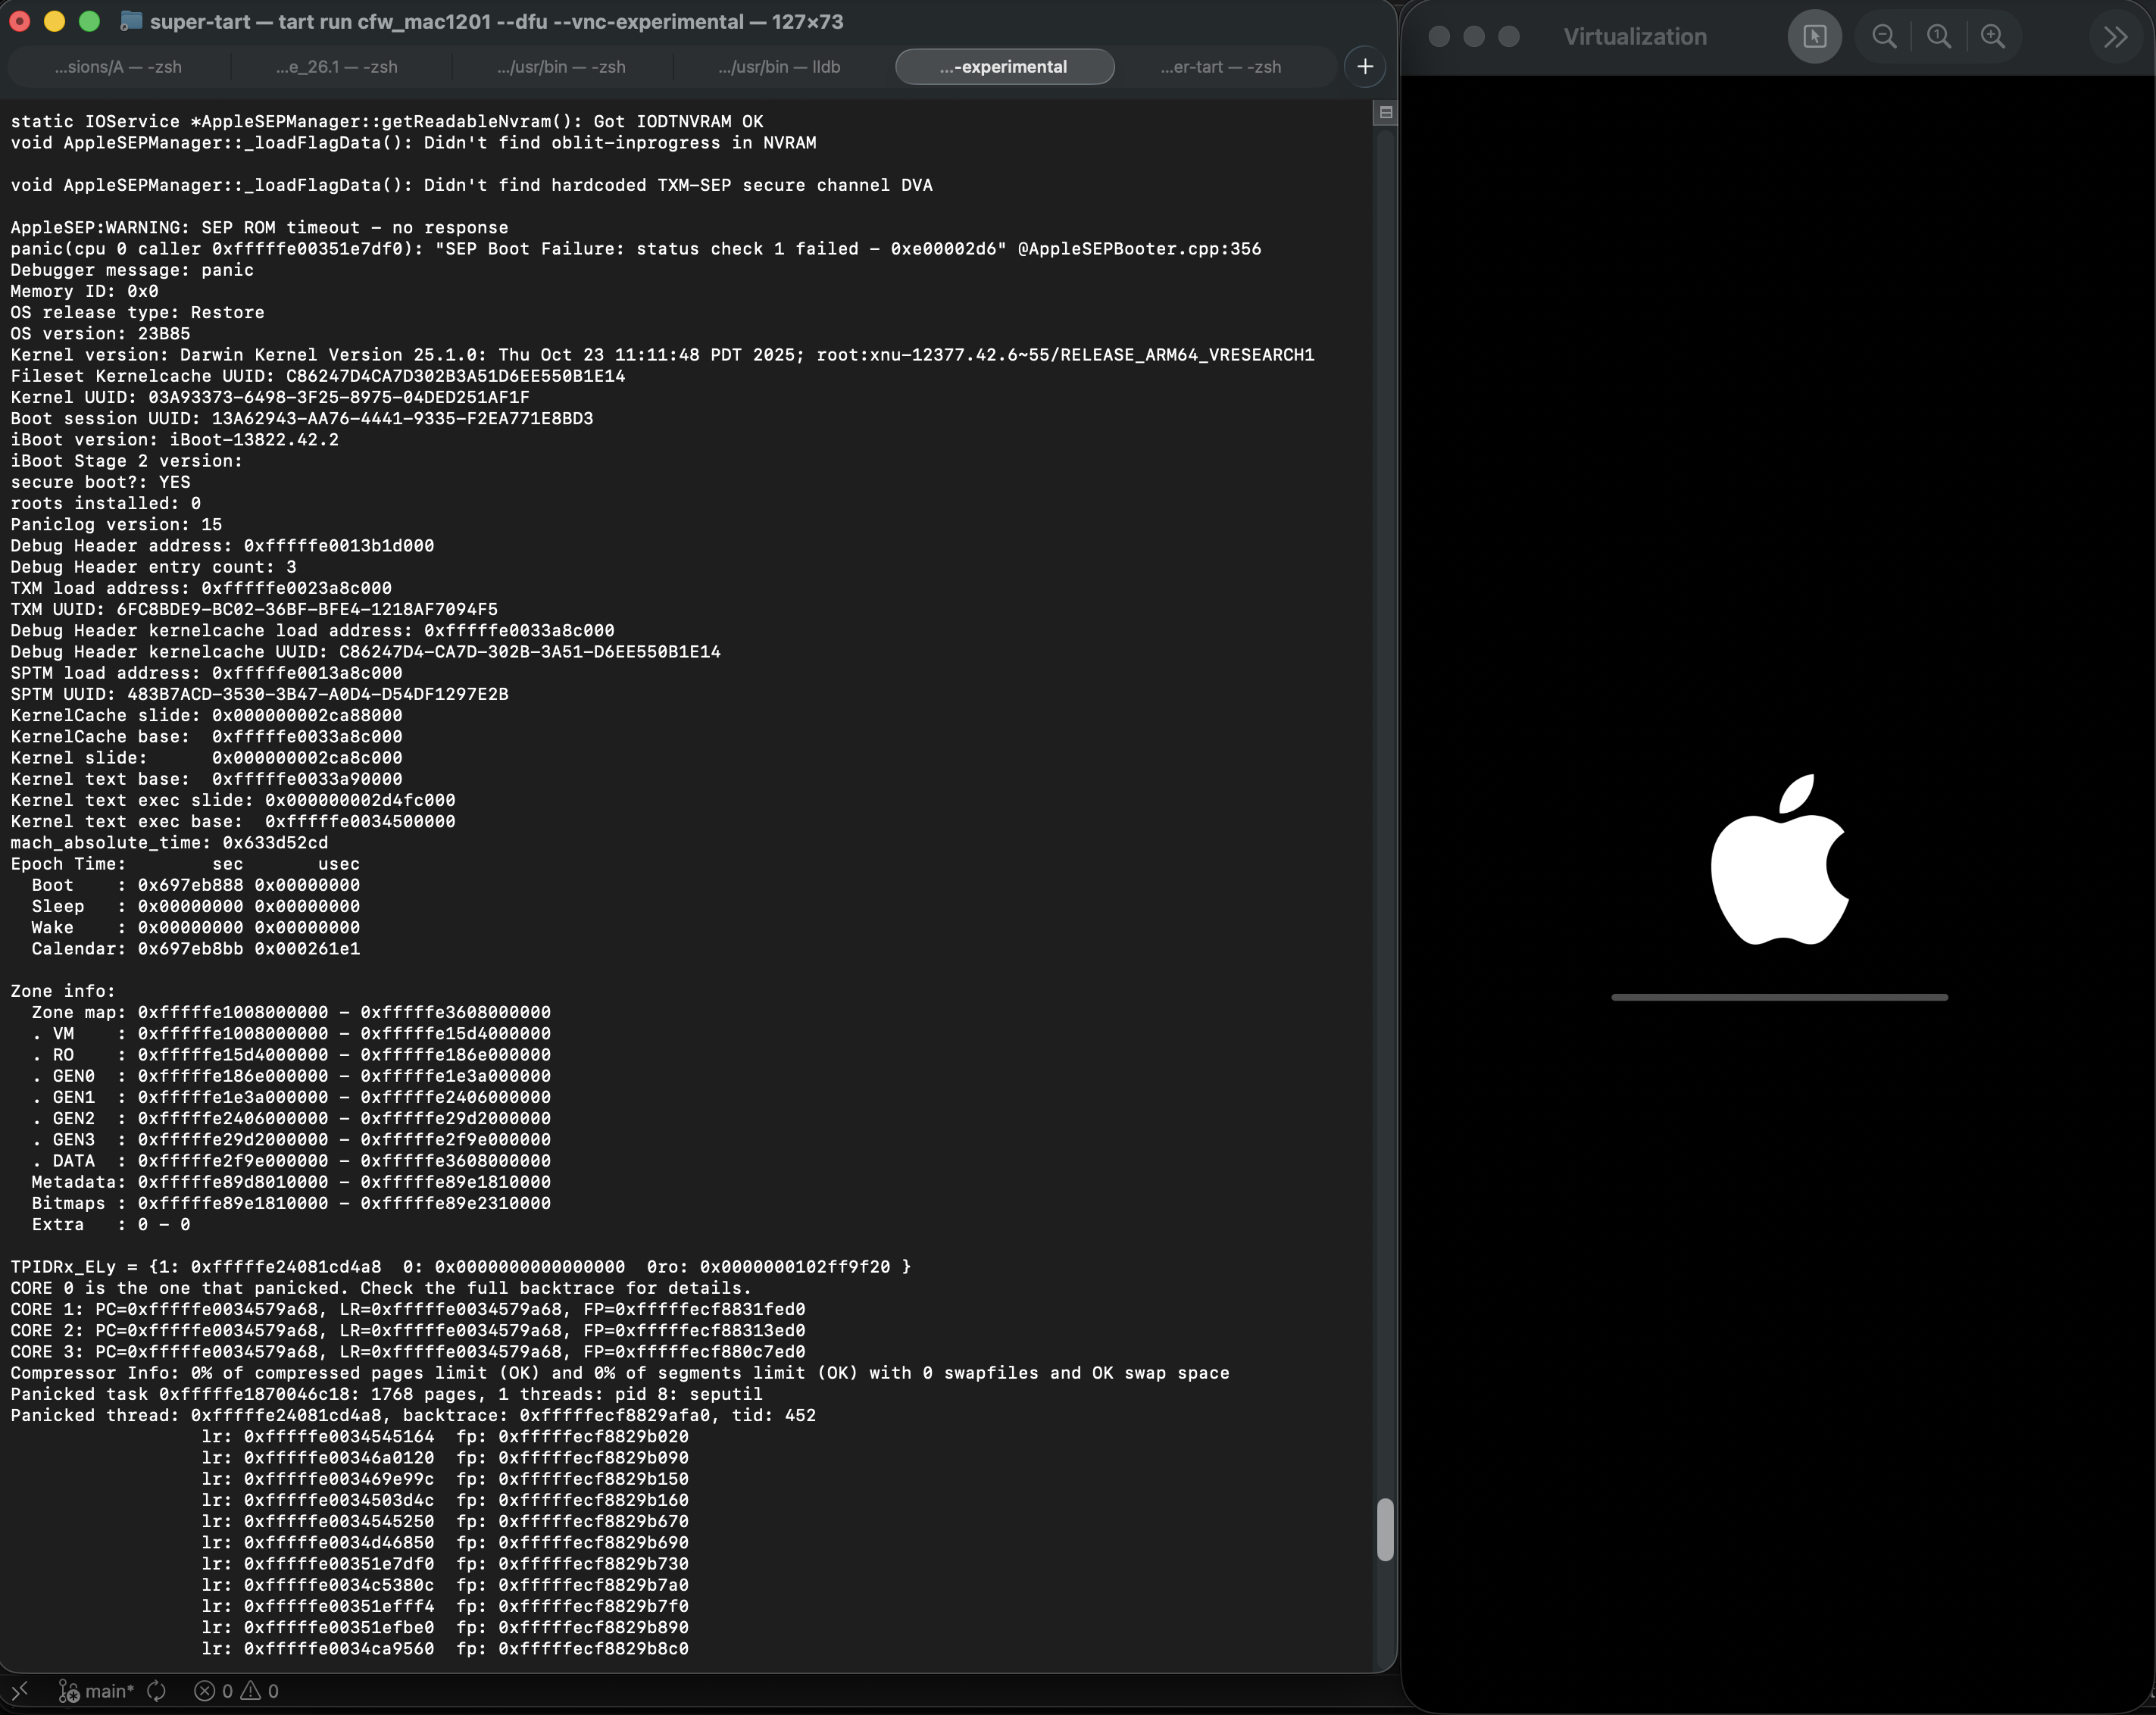Click the terminal window title text
This screenshot has height=1715, width=2156.
pos(497,22)
